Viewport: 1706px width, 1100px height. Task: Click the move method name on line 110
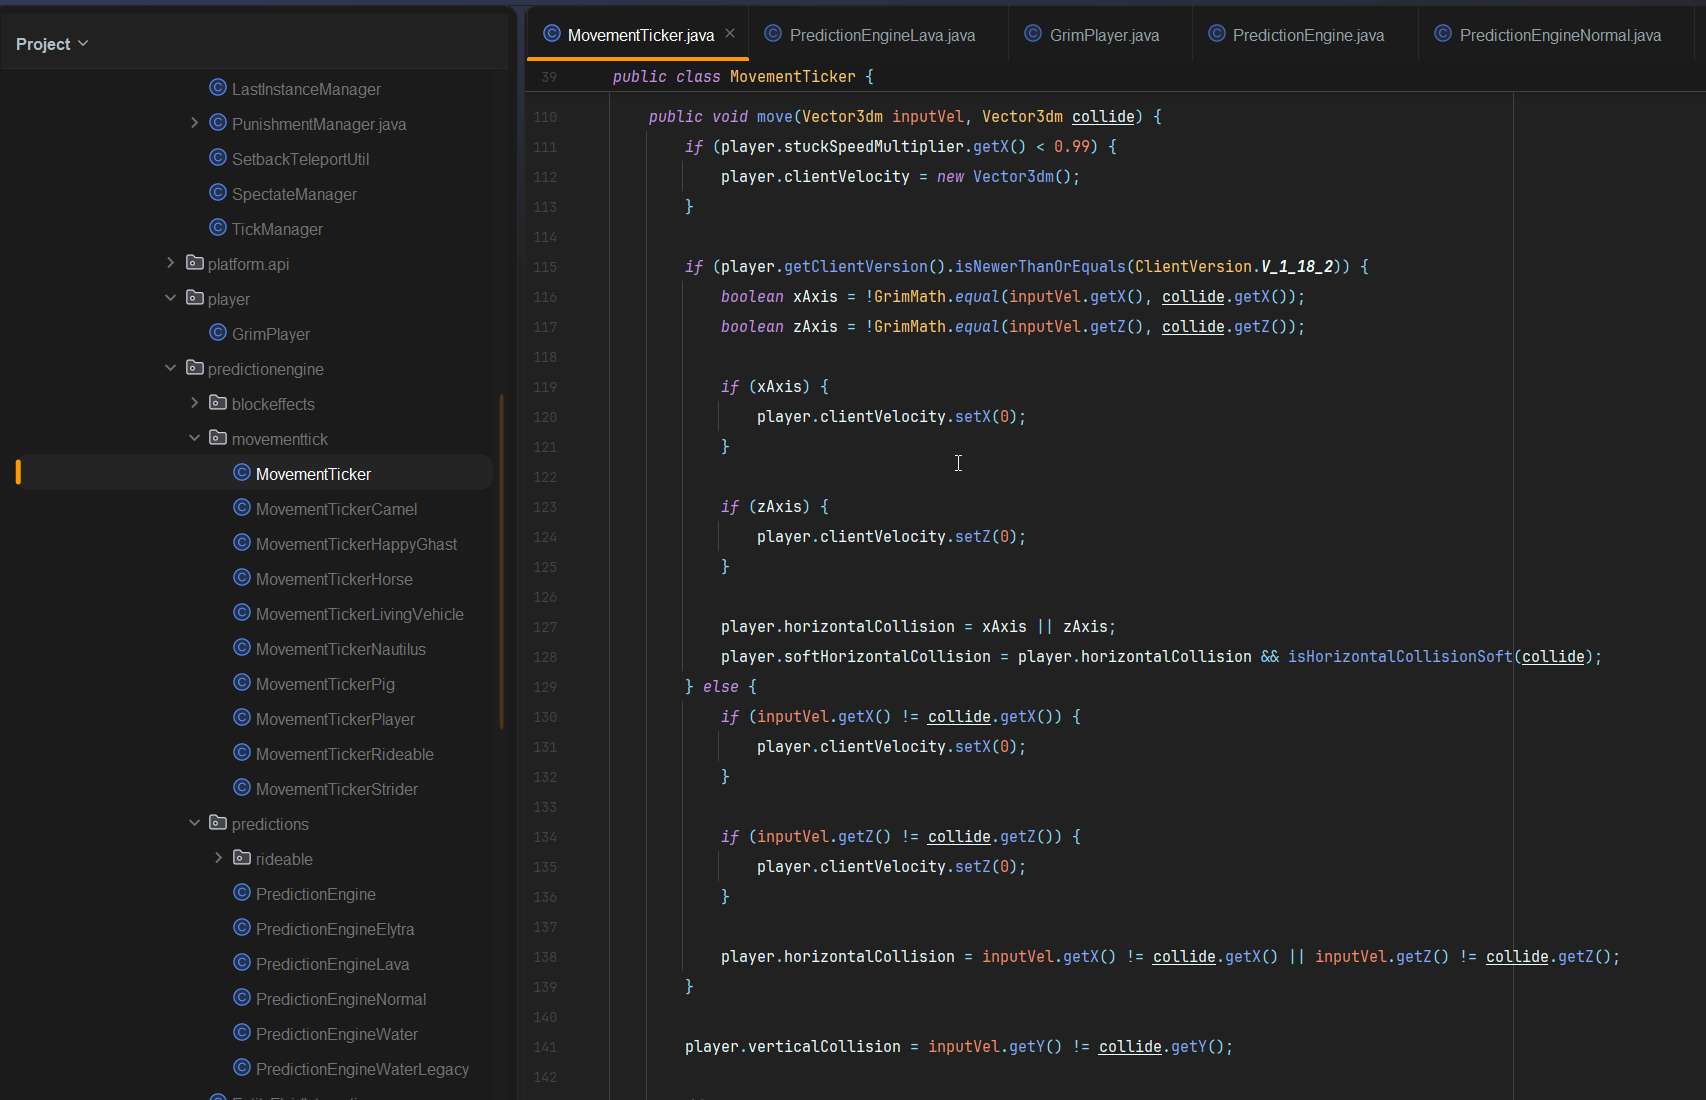(x=775, y=116)
